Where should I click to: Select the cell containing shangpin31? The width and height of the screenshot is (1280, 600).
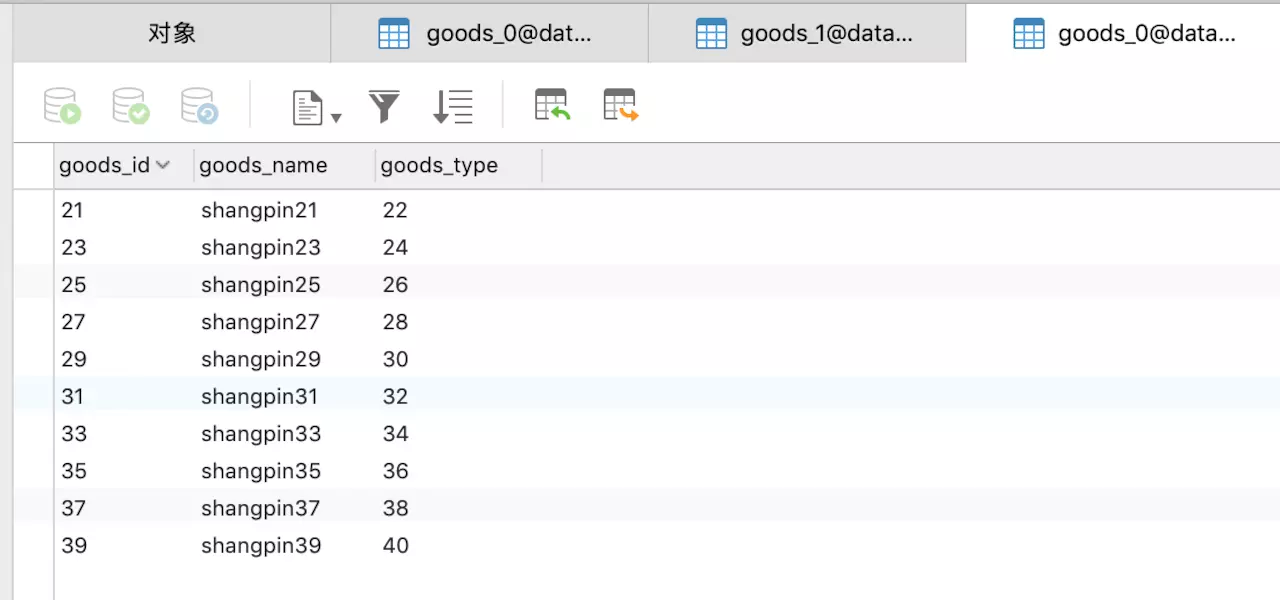(259, 397)
